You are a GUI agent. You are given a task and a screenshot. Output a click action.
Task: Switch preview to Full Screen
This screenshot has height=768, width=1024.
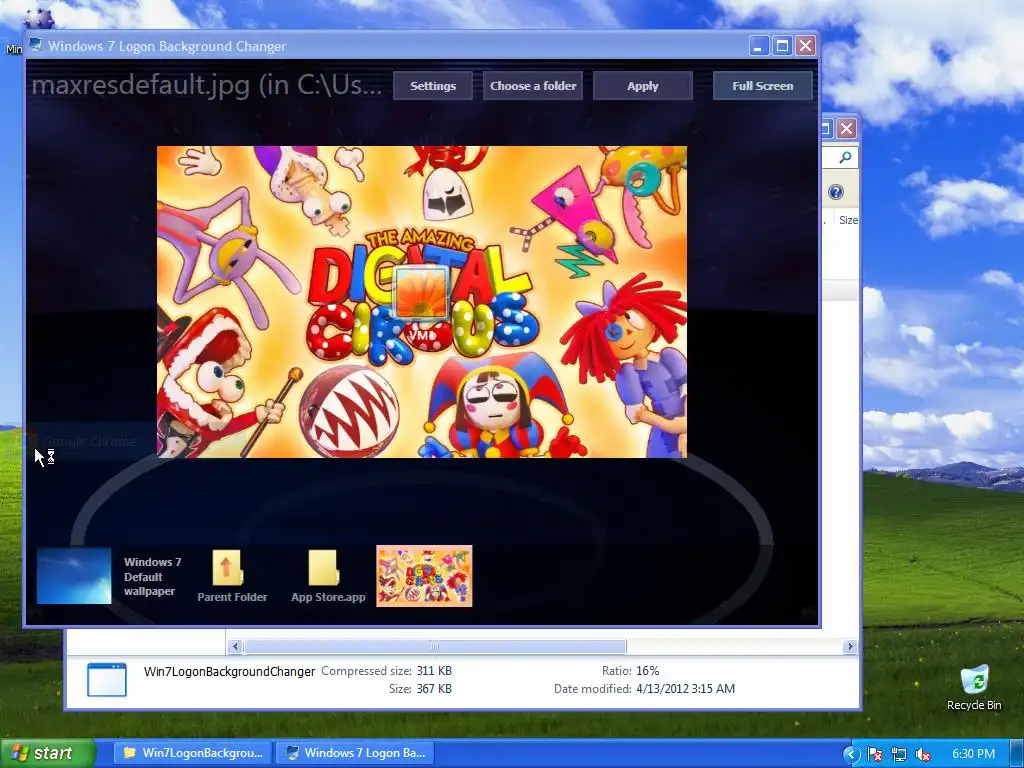coord(763,86)
